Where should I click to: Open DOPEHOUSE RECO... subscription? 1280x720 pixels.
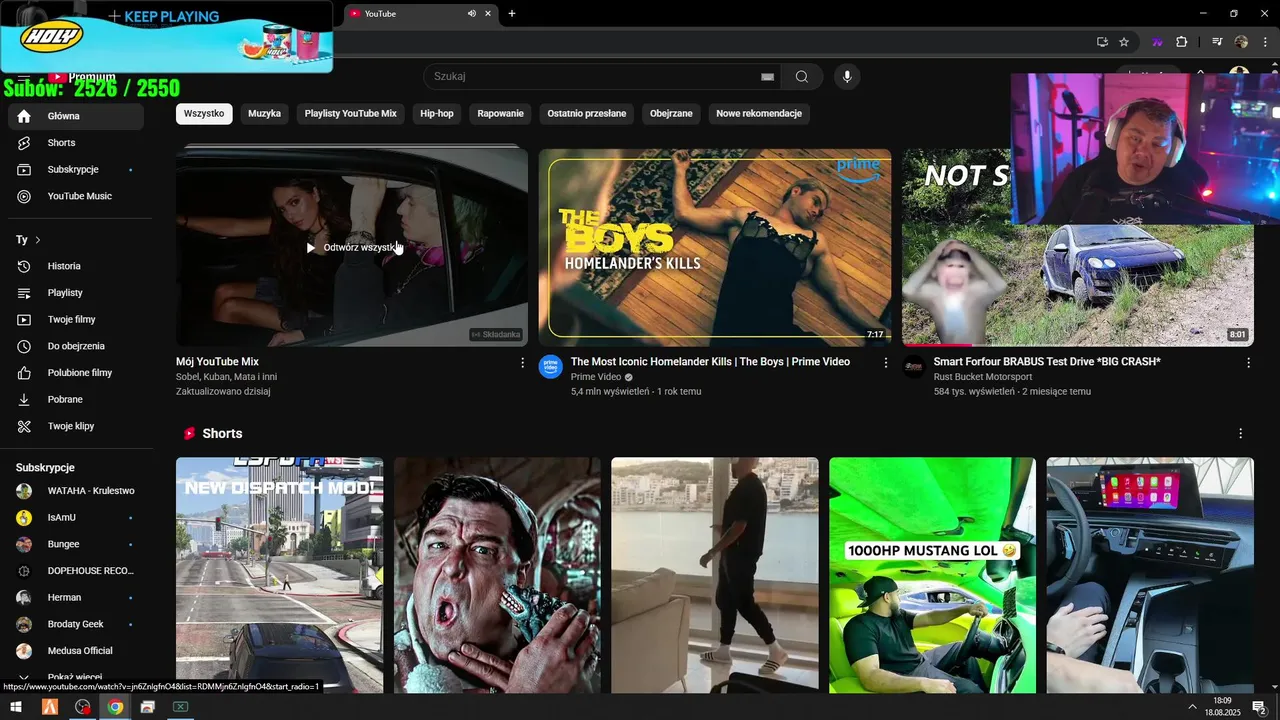(x=76, y=571)
